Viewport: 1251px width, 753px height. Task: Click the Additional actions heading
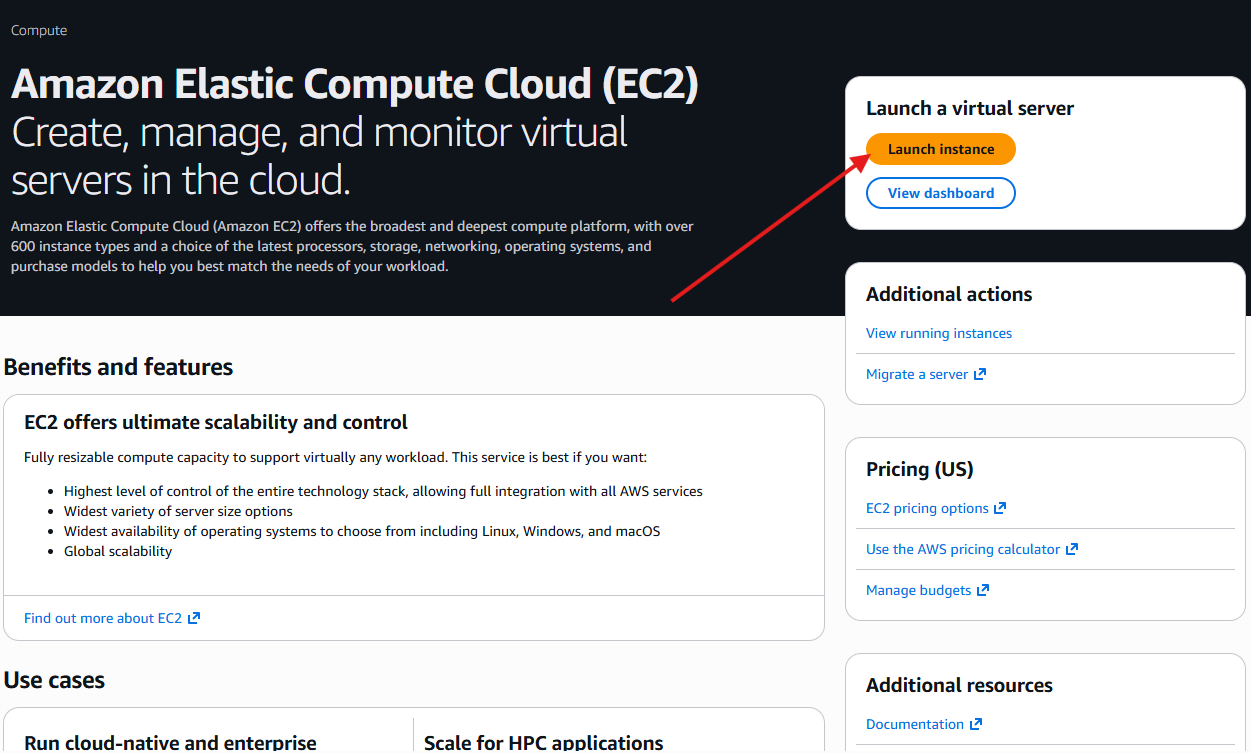(x=949, y=294)
